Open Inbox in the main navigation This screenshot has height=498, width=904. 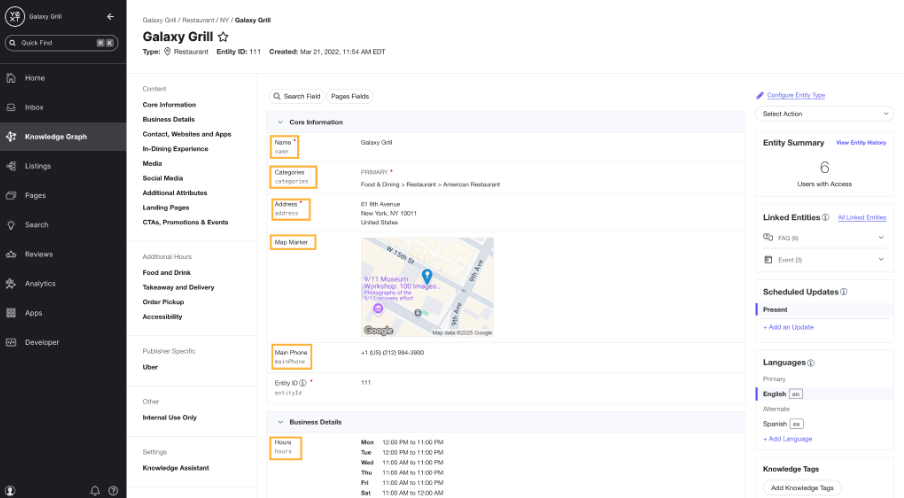(34, 107)
